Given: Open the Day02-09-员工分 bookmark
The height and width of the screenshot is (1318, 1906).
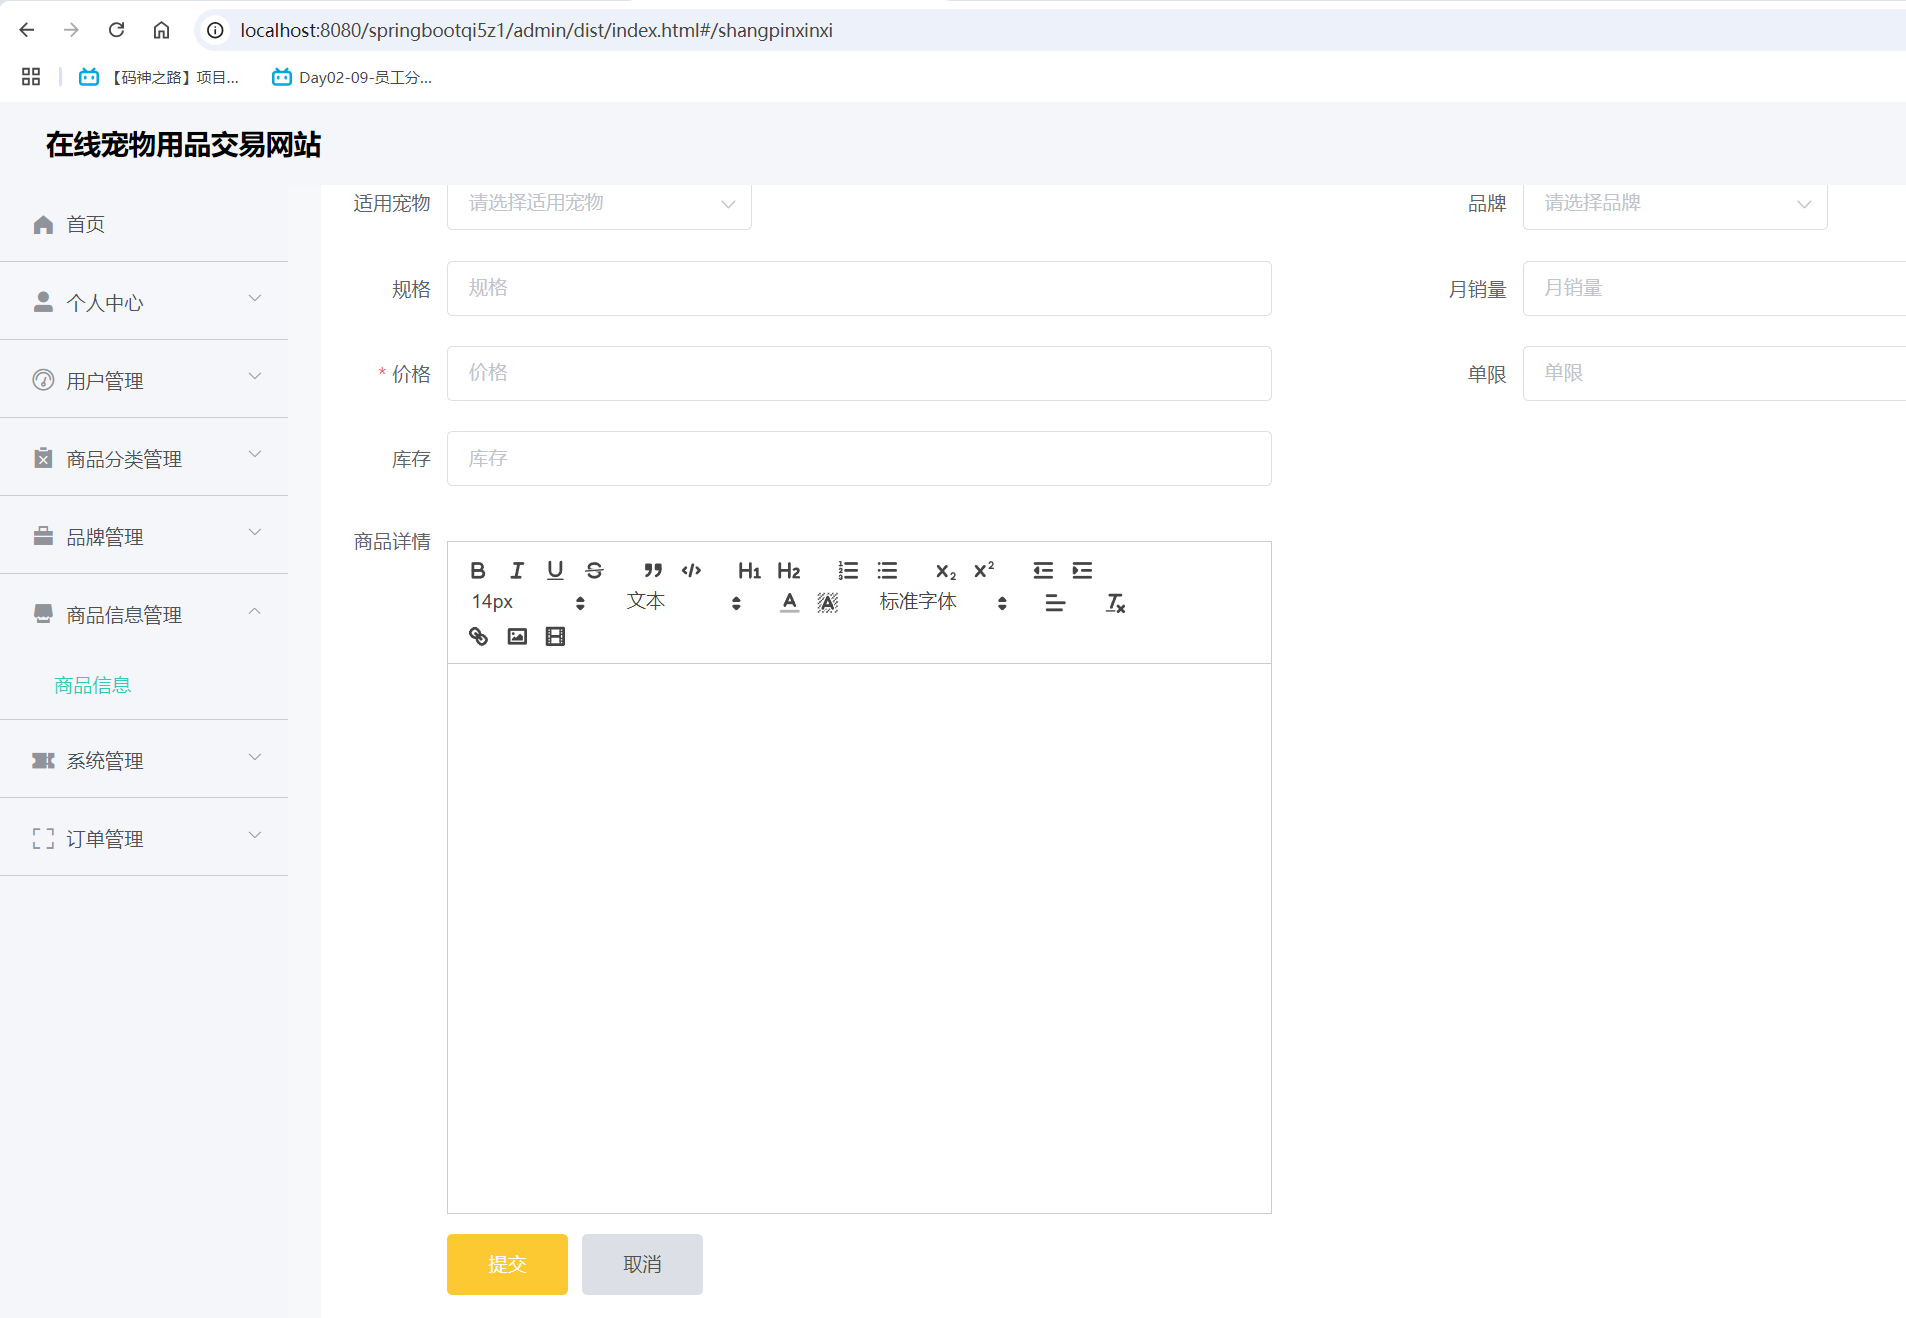Looking at the screenshot, I should click(352, 77).
